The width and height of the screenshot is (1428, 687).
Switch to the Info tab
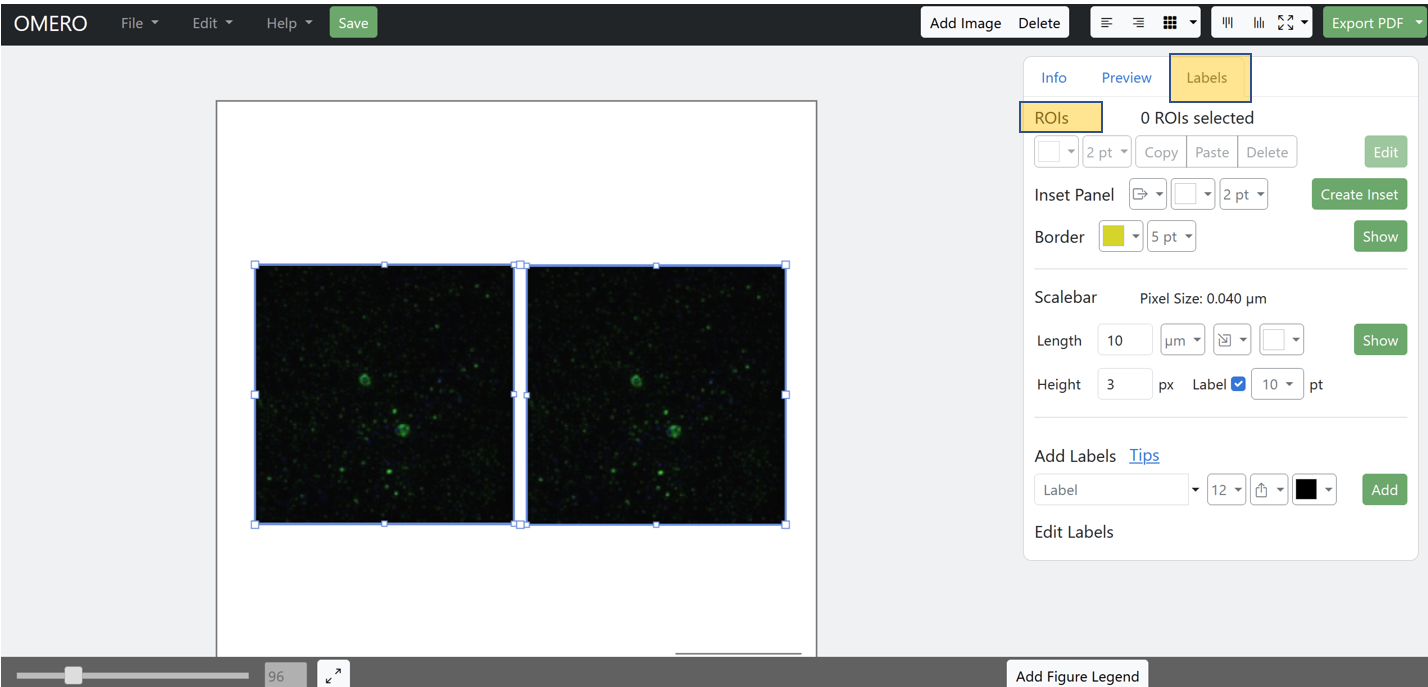1054,77
